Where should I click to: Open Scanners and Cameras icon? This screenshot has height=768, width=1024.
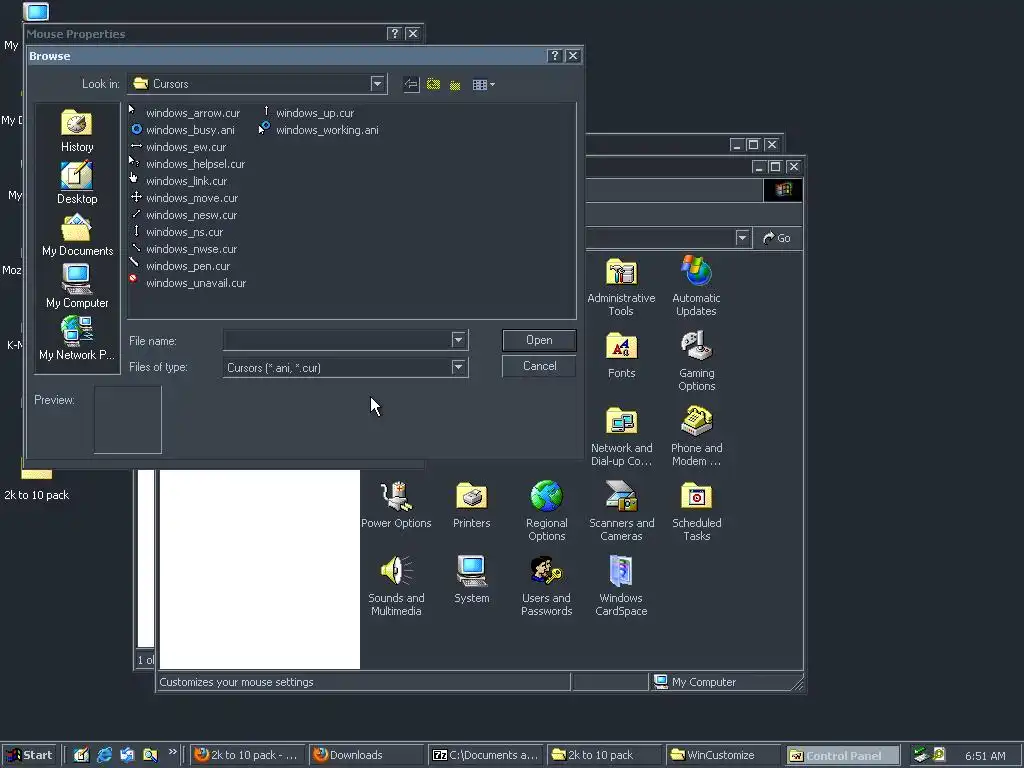coord(621,511)
